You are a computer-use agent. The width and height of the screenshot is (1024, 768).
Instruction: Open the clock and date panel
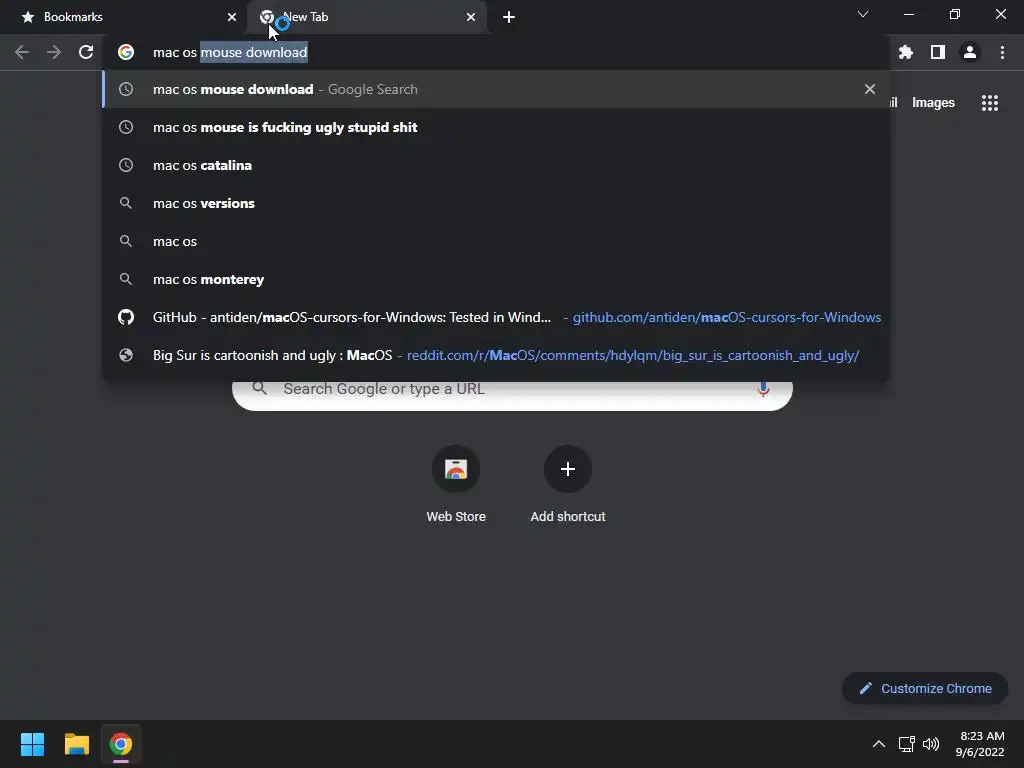pyautogui.click(x=980, y=744)
